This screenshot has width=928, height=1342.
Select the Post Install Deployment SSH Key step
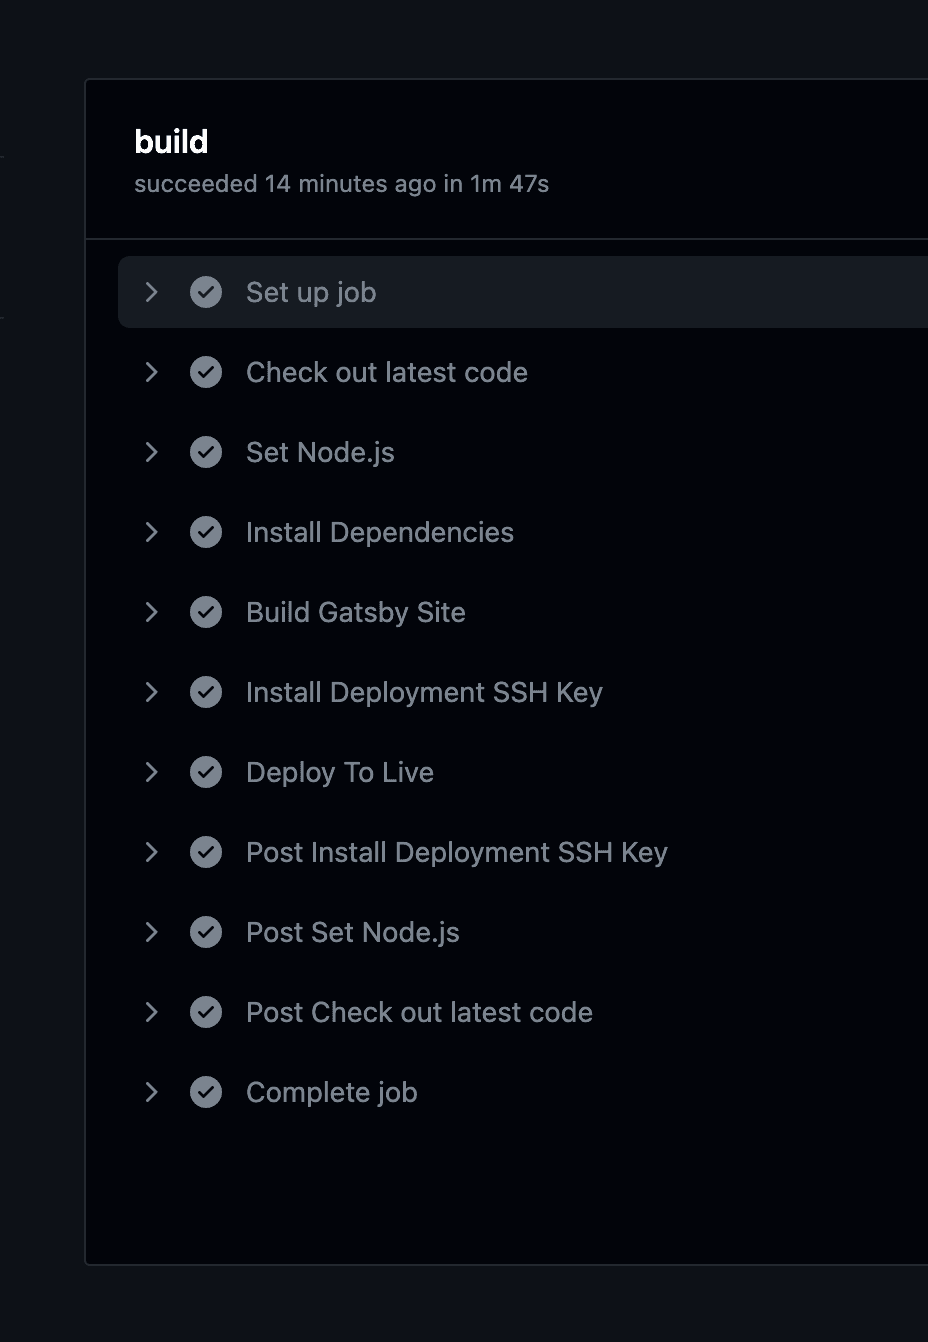coord(456,852)
